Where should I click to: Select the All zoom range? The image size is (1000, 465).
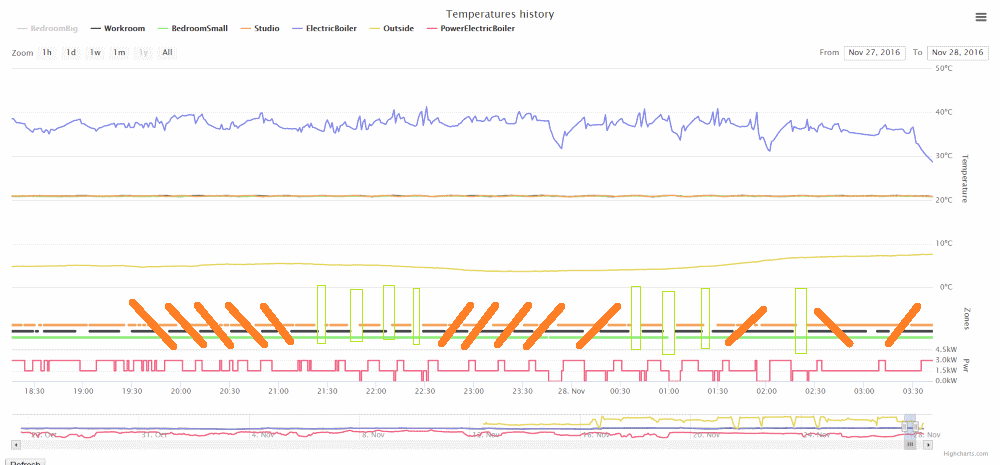tap(167, 52)
